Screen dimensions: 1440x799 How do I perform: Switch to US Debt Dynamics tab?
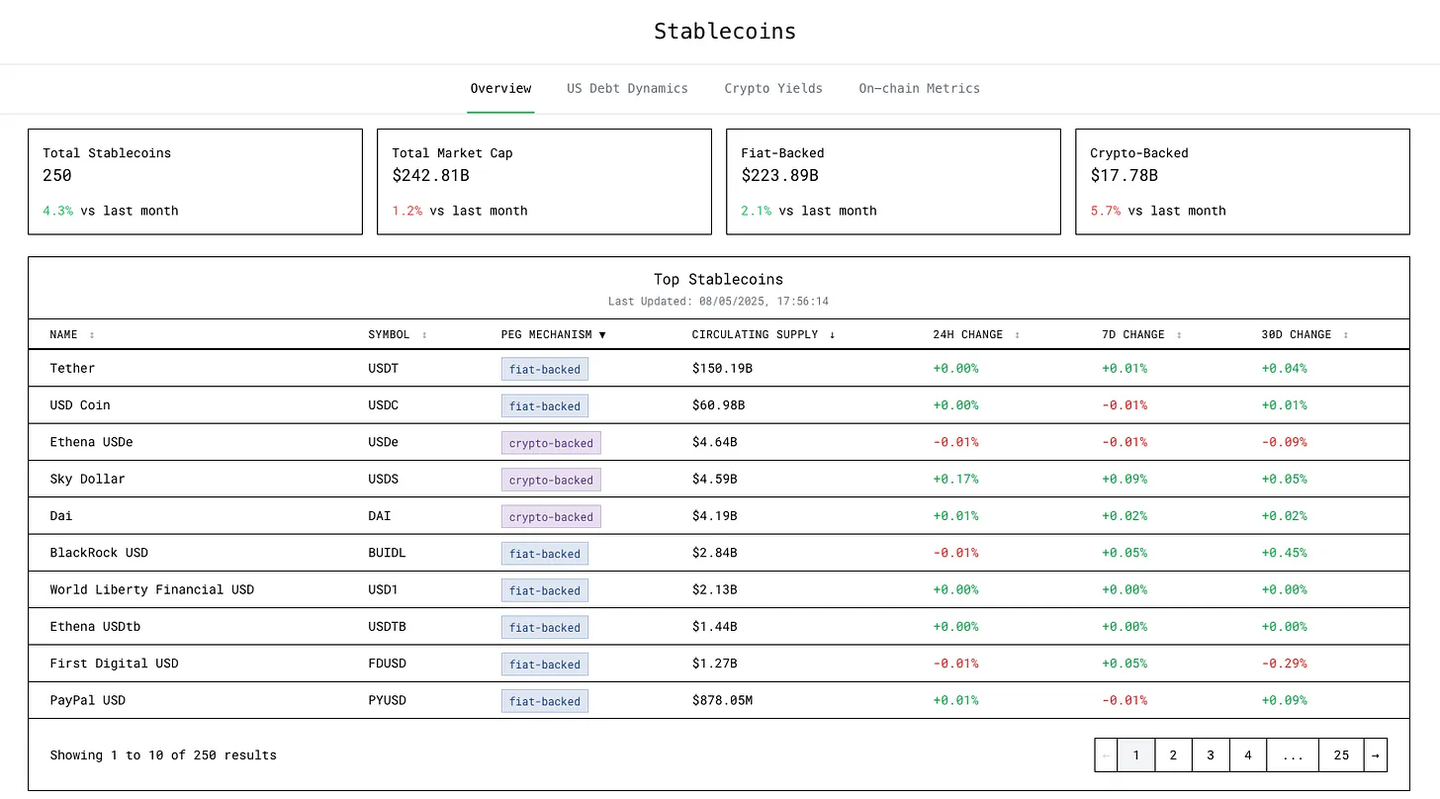(x=627, y=88)
